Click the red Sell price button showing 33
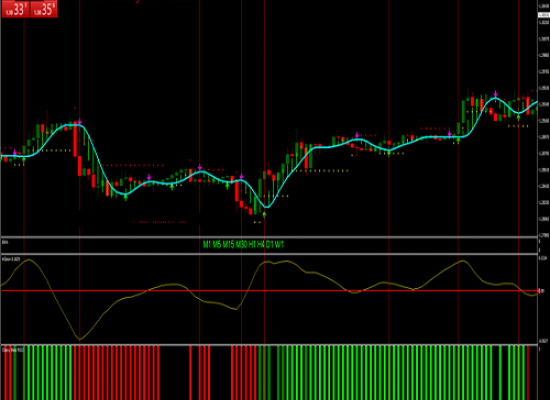Viewport: 550px width, 400px height. (x=15, y=9)
